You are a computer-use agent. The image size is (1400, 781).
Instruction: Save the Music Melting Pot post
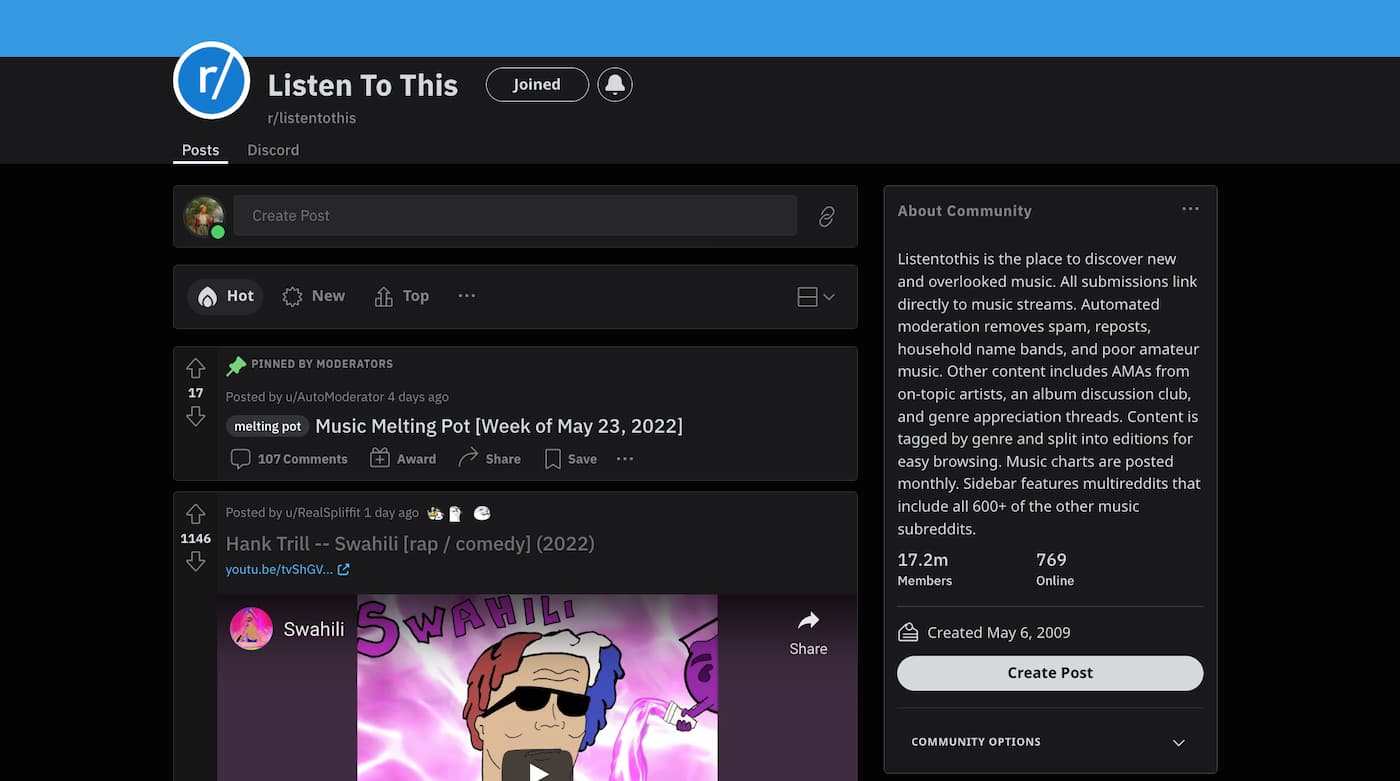[571, 459]
